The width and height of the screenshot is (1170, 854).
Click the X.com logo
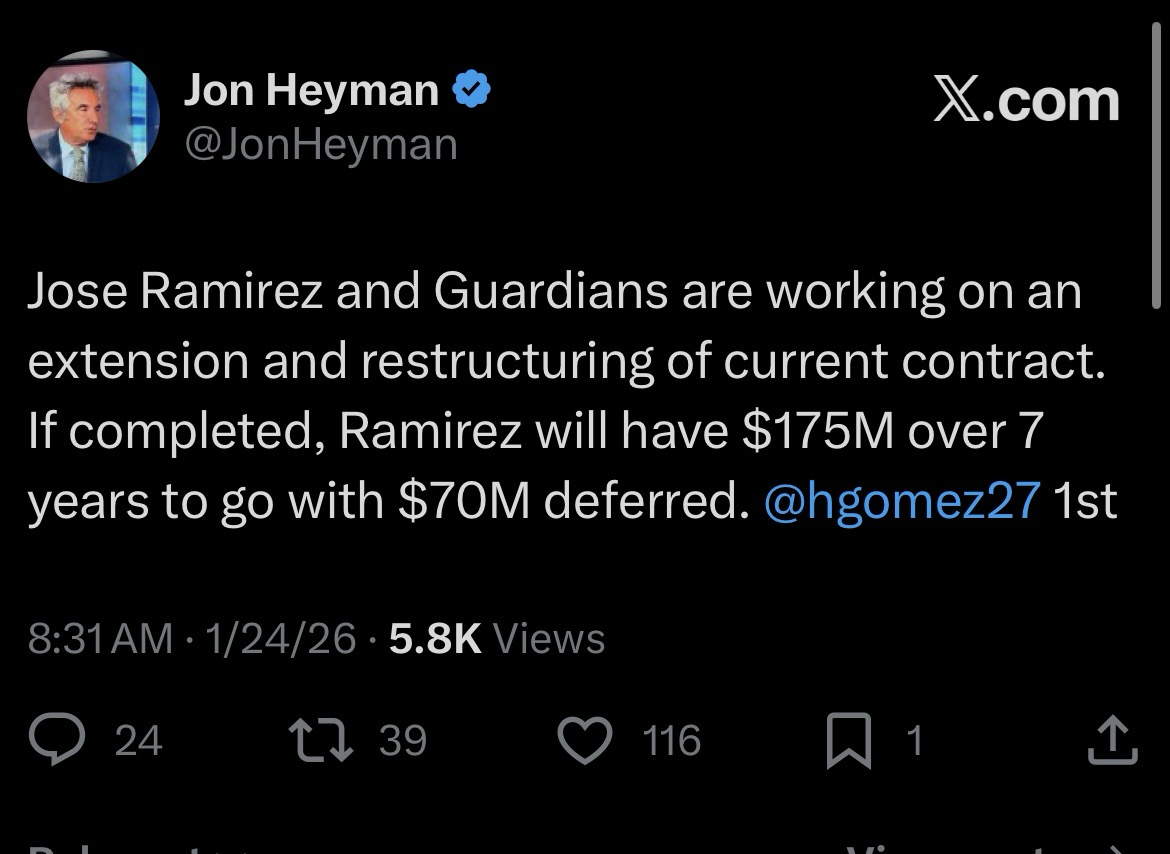tap(1026, 101)
